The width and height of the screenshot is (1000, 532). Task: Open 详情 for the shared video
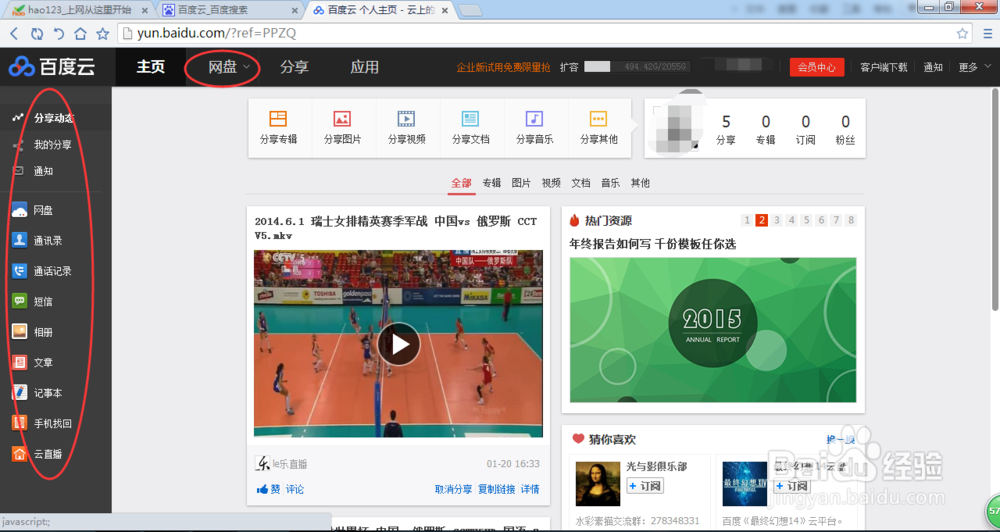tap(530, 489)
